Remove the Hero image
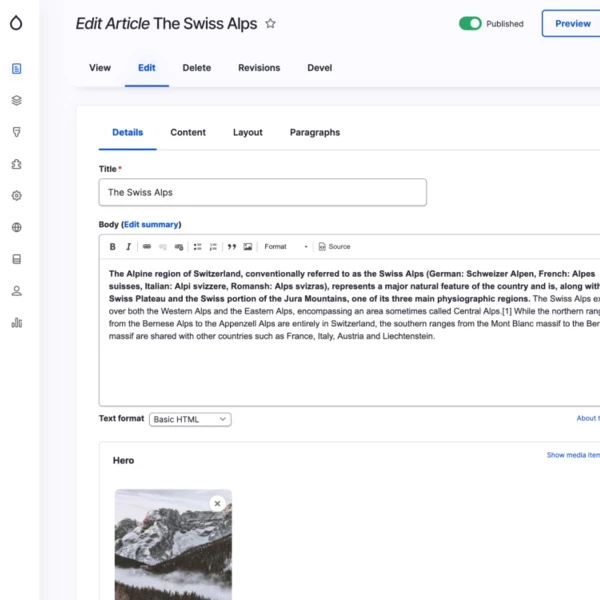Viewport: 600px width, 600px height. click(217, 504)
